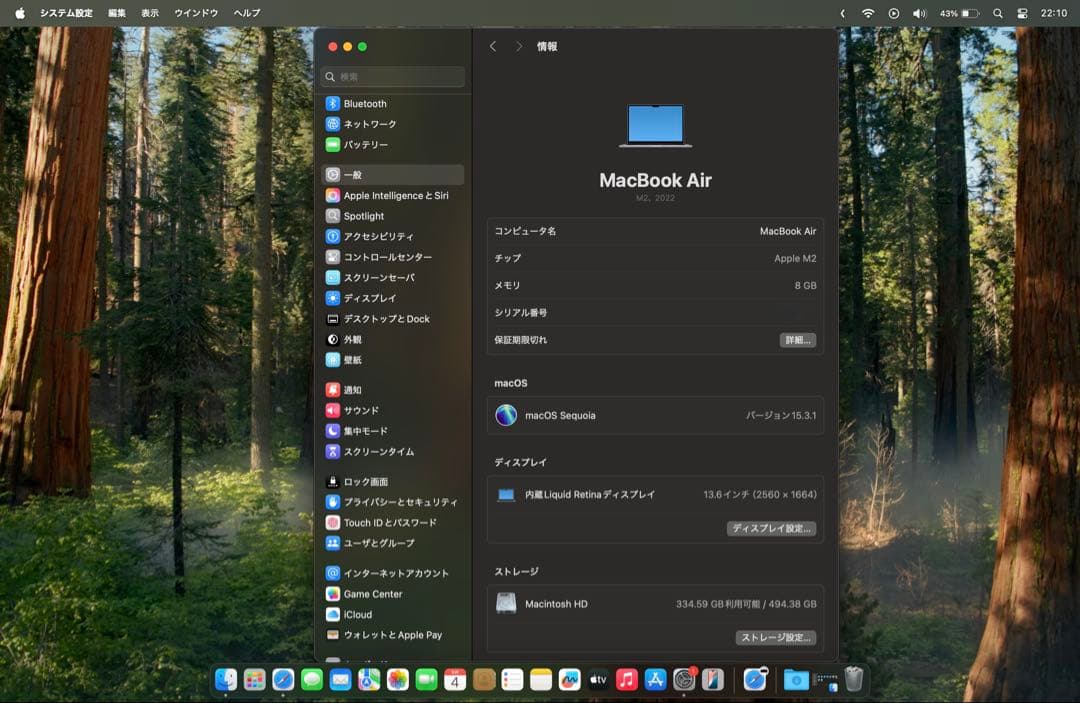The image size is (1080, 703).
Task: Open the Spotlight settings item
Action: pyautogui.click(x=364, y=216)
